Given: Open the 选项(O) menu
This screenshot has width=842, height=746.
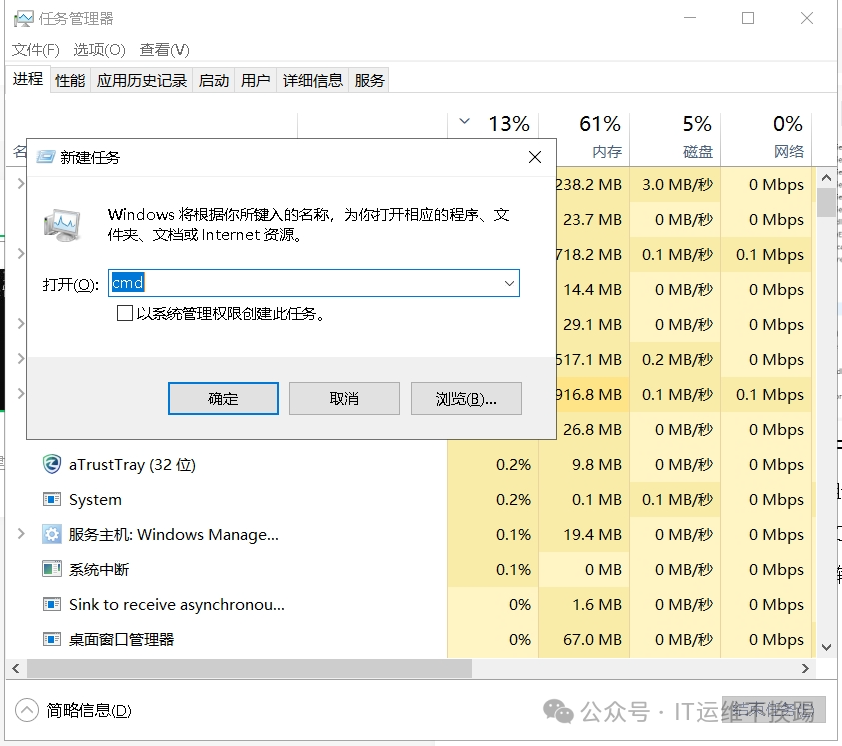Looking at the screenshot, I should coord(99,50).
